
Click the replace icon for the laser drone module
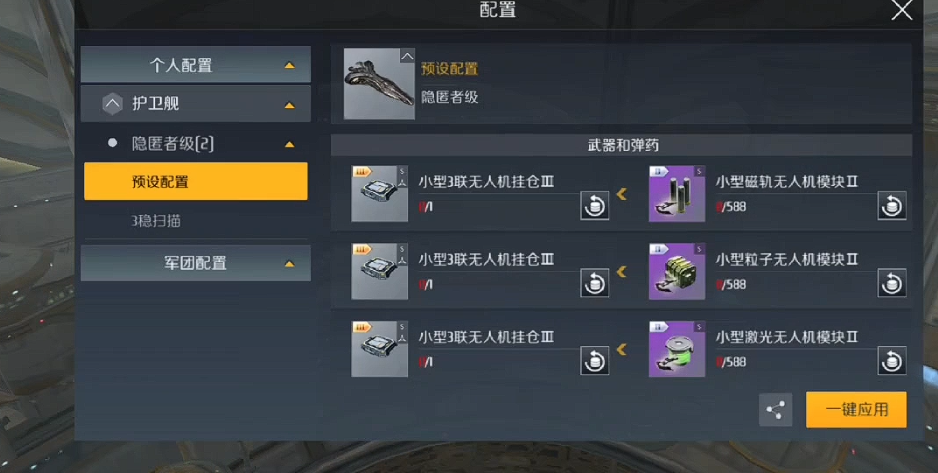pos(891,361)
